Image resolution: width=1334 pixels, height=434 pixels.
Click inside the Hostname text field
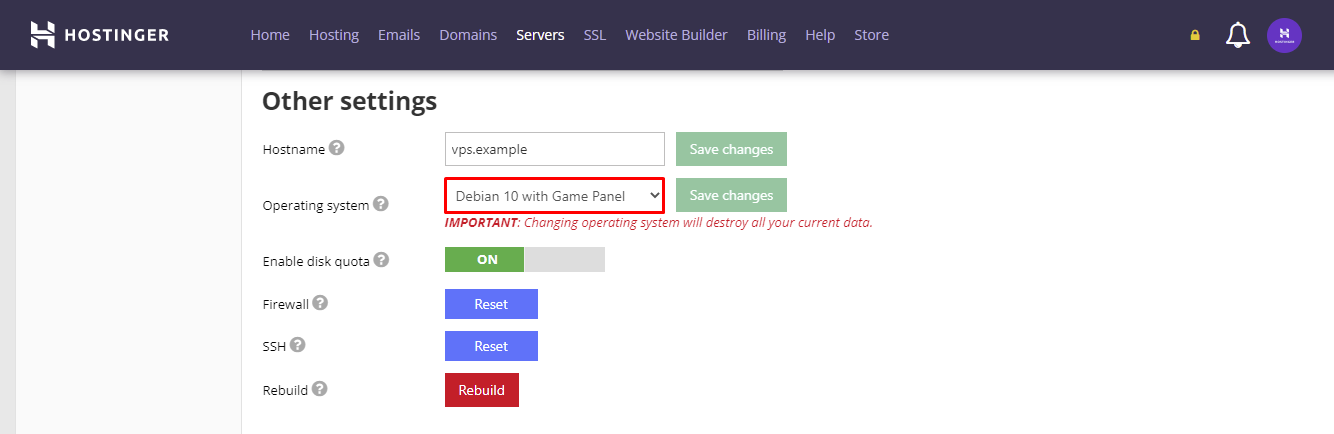(x=554, y=149)
